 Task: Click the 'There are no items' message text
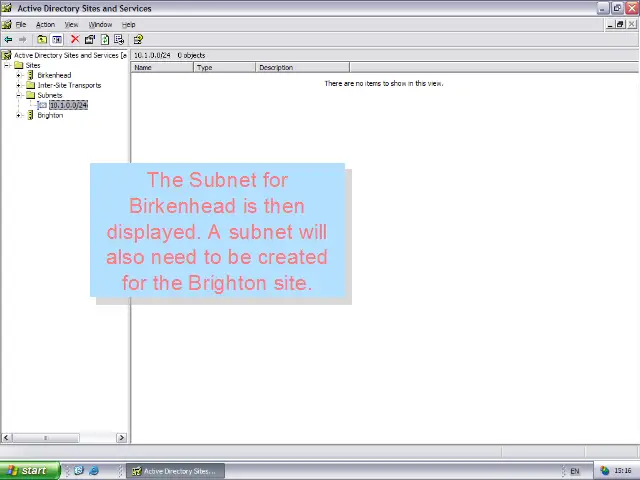coord(384,83)
